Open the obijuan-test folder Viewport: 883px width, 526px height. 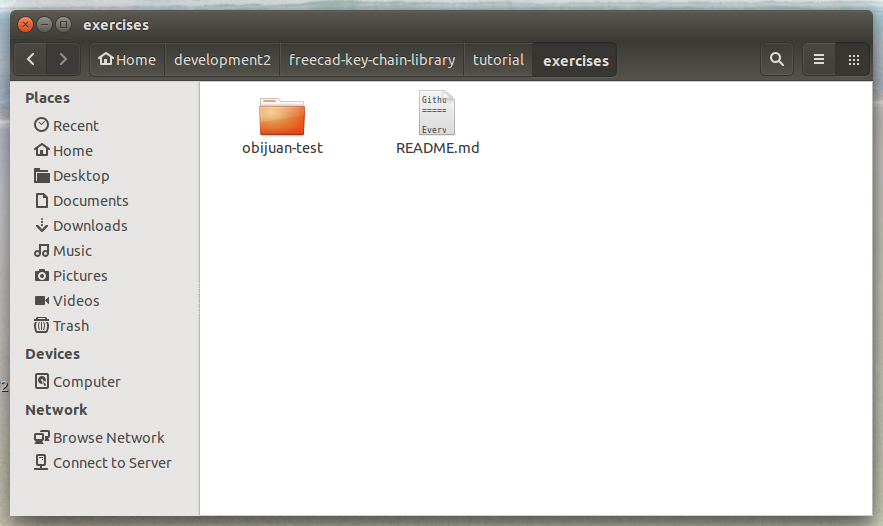pyautogui.click(x=282, y=118)
